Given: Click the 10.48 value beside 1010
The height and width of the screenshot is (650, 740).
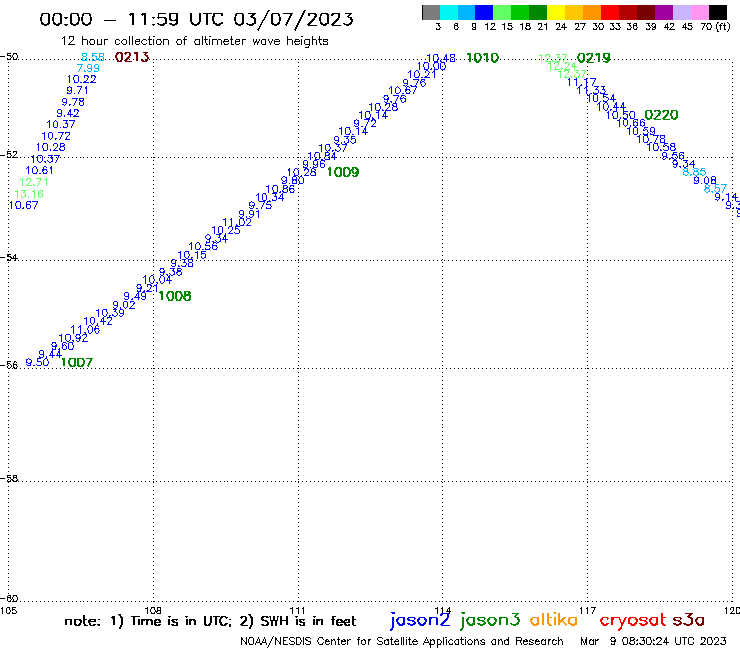Looking at the screenshot, I should [441, 59].
